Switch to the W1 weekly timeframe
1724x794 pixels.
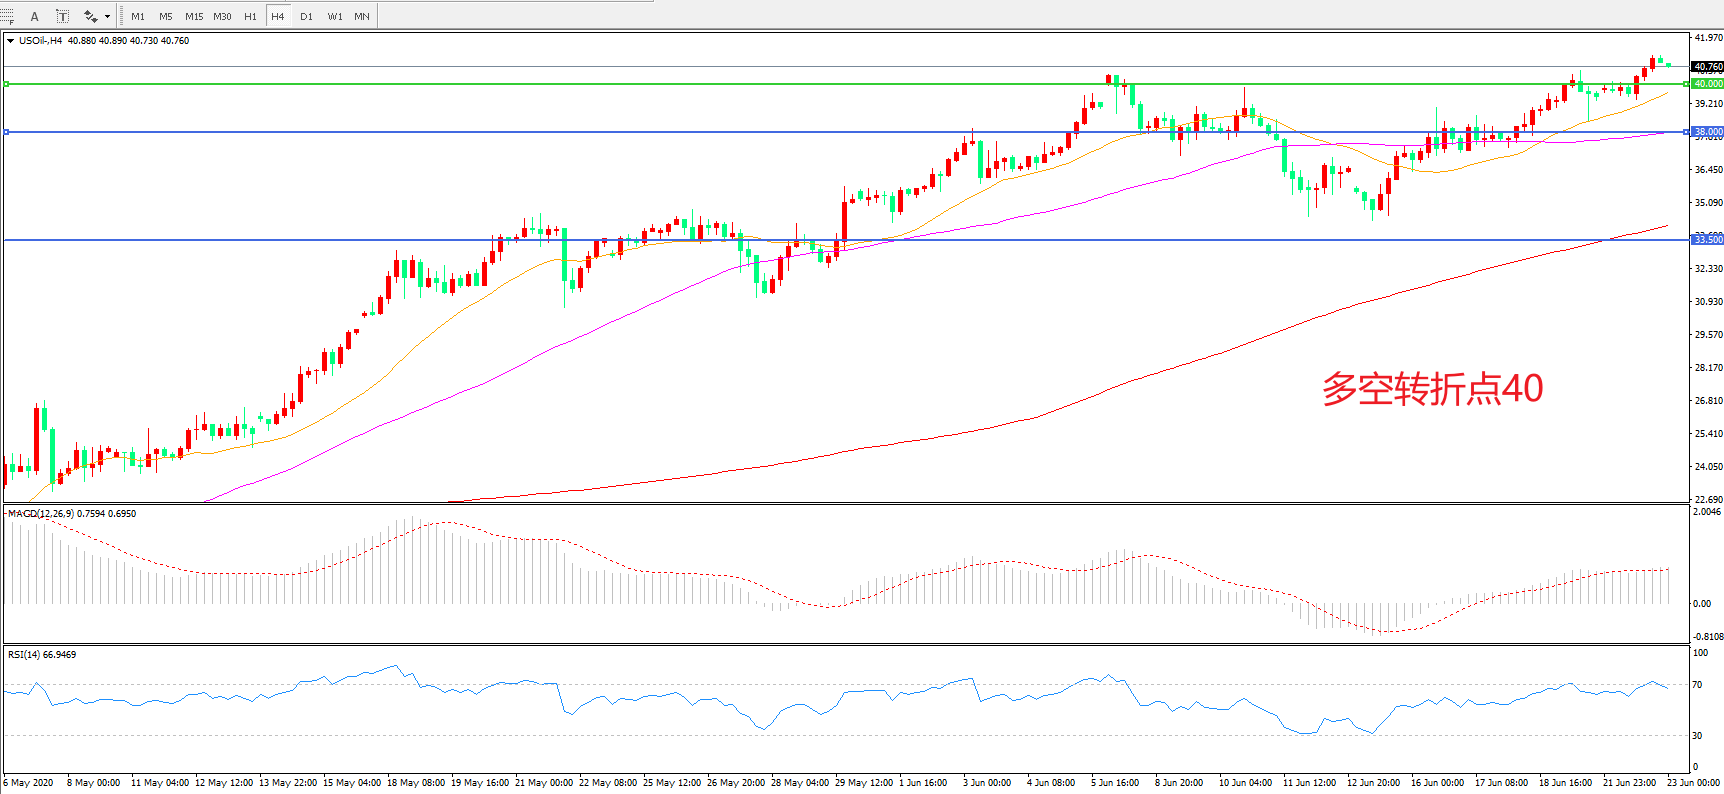pos(334,16)
